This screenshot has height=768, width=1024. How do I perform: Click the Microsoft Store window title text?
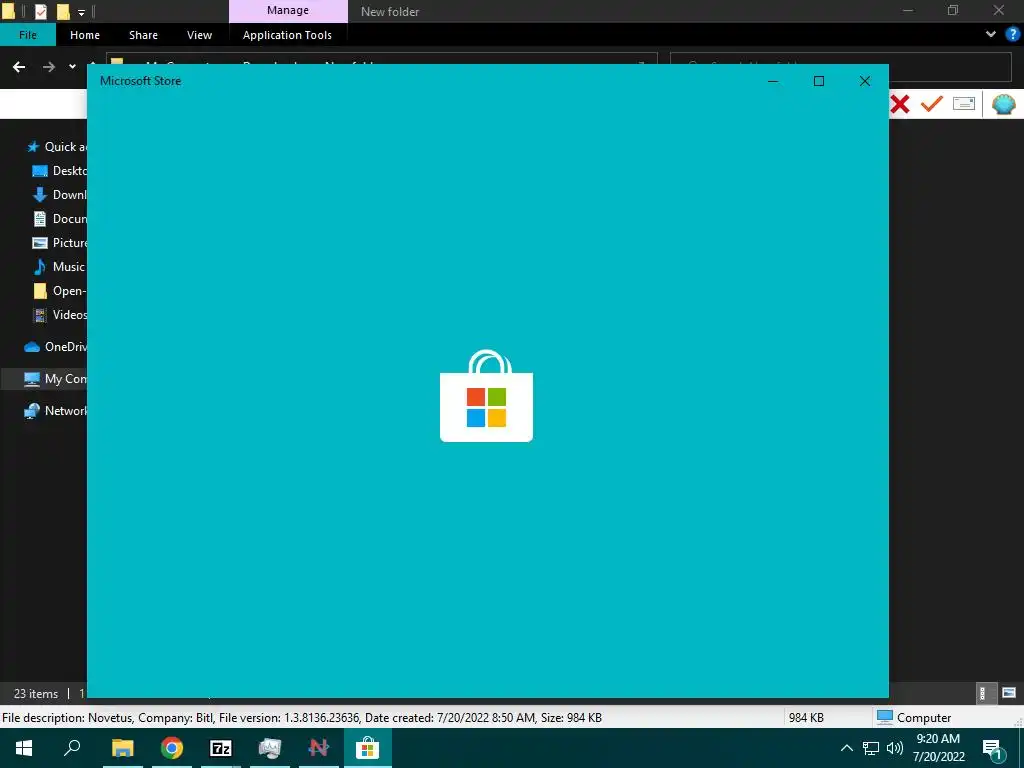tap(140, 81)
